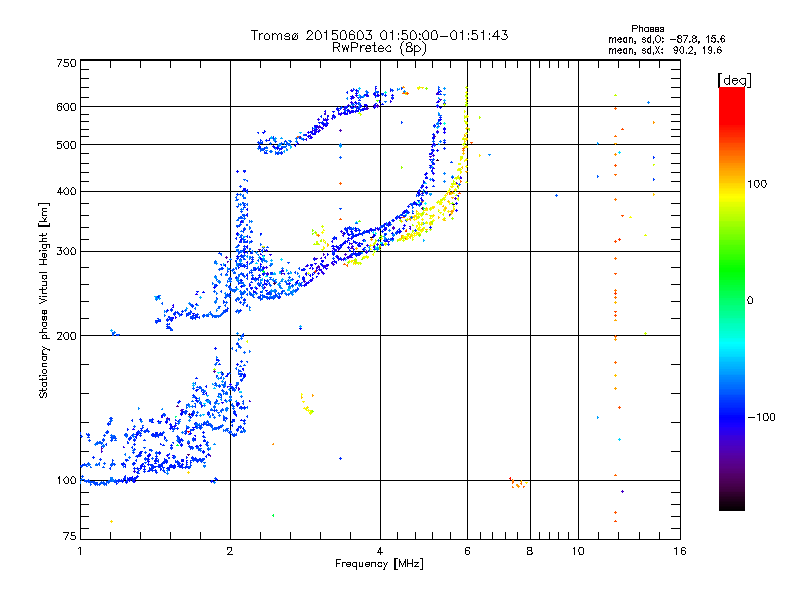Click the 'mean, sd,O: -87.8, 15.6' line
The height and width of the screenshot is (600, 800).
click(666, 39)
